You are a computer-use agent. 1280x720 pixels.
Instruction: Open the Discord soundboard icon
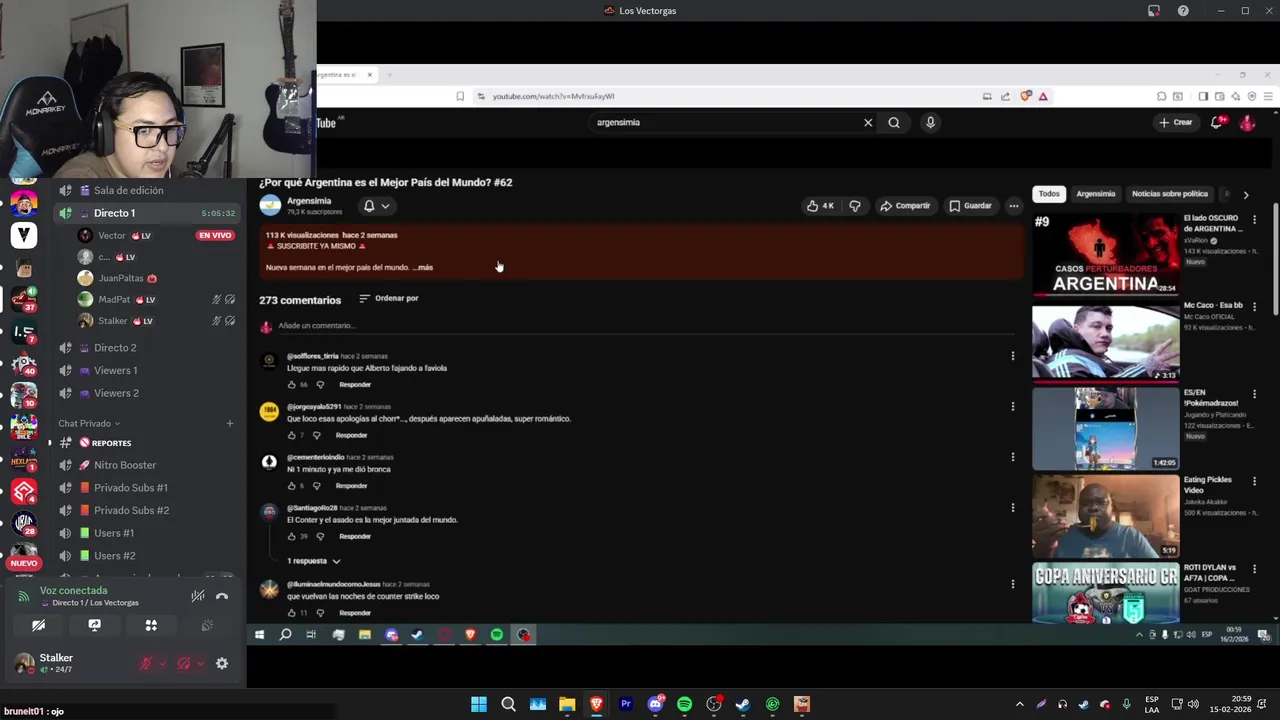207,625
